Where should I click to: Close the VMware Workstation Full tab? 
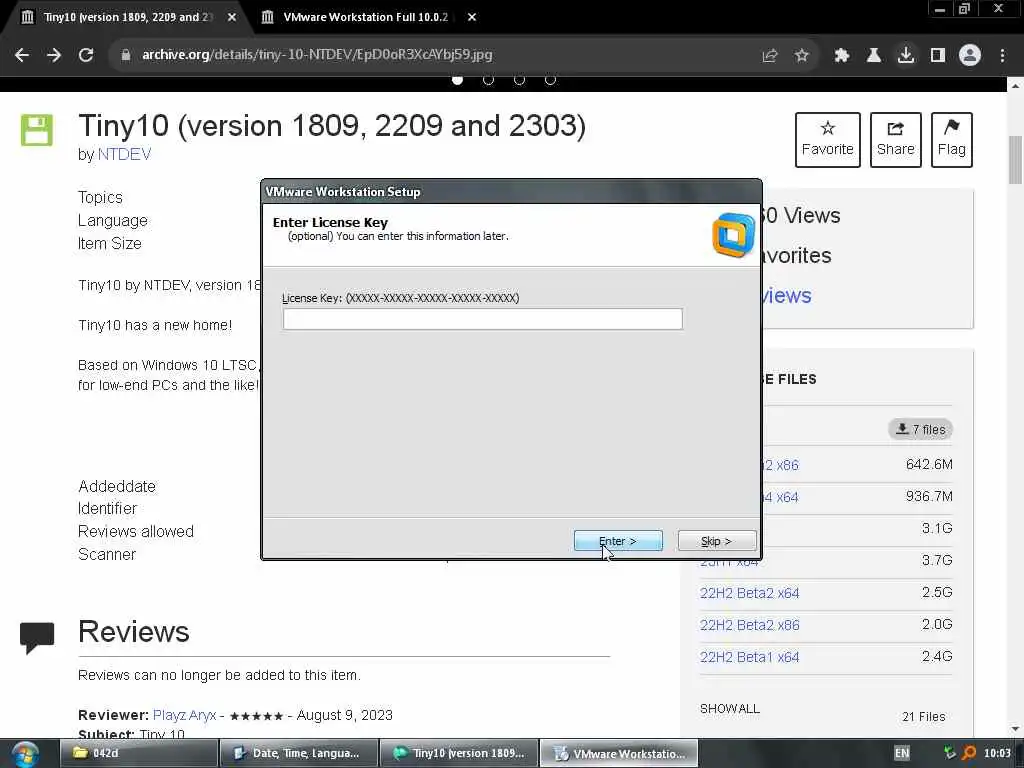(472, 17)
